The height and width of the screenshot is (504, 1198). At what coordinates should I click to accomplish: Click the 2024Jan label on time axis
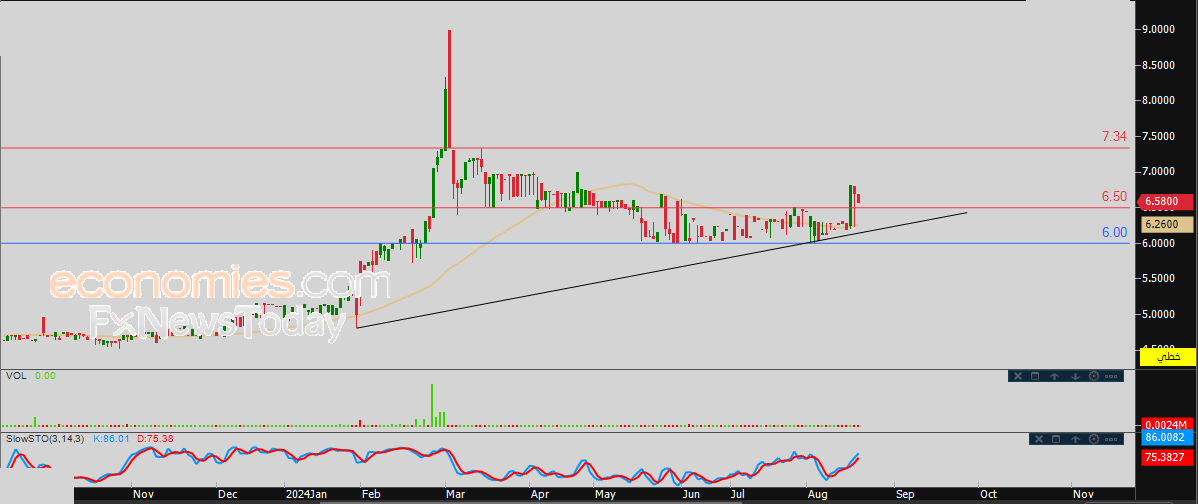point(304,494)
